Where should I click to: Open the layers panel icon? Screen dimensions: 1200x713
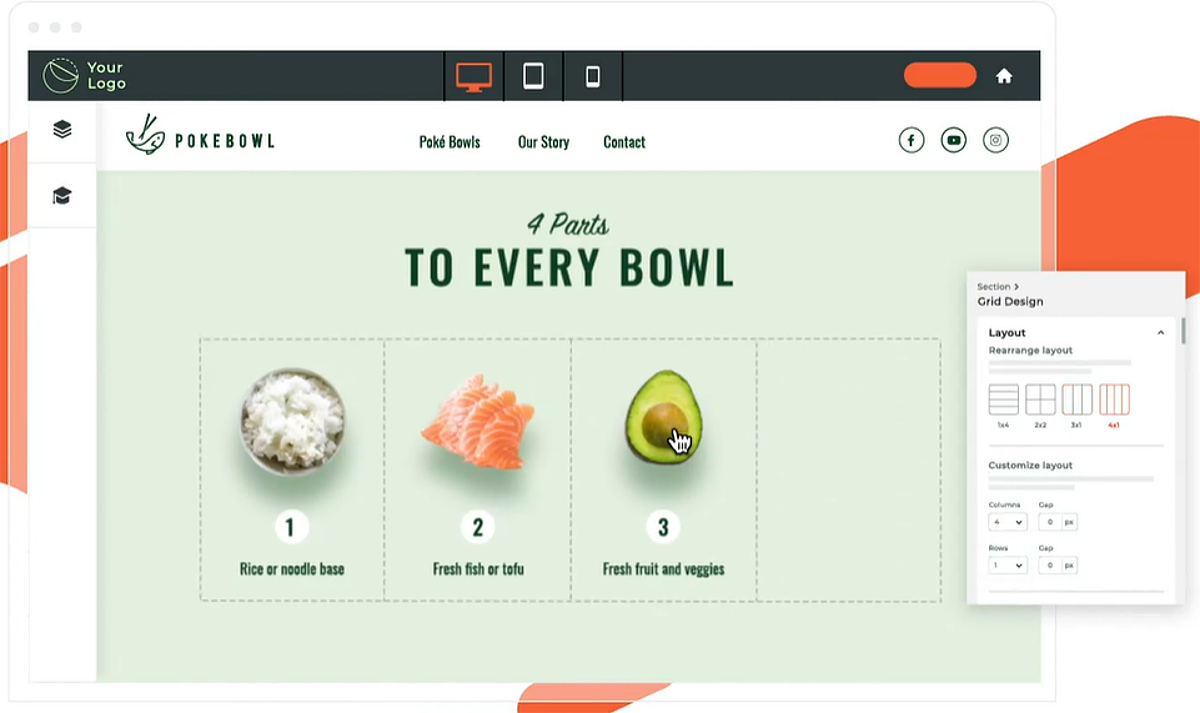pyautogui.click(x=62, y=129)
